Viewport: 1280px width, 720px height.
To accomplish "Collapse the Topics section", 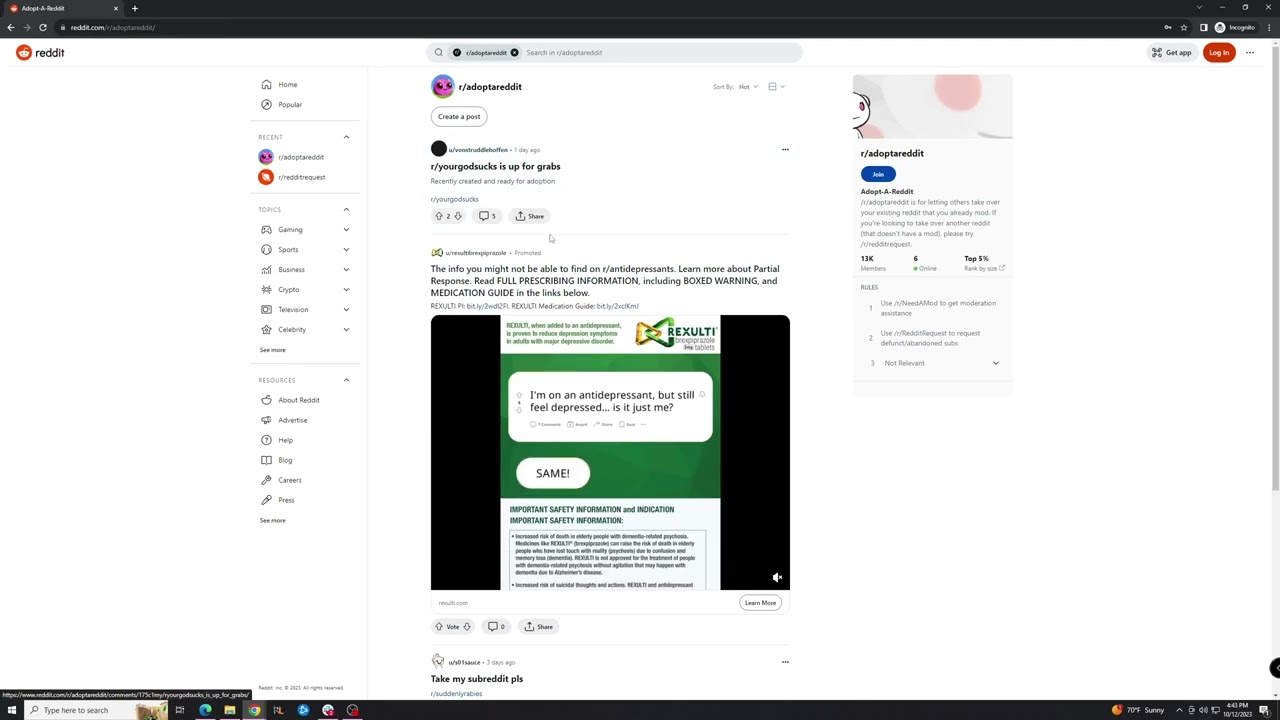I will [x=346, y=210].
